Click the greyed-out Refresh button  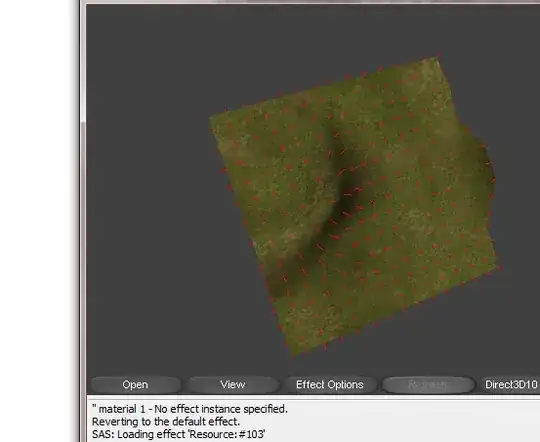coord(428,384)
